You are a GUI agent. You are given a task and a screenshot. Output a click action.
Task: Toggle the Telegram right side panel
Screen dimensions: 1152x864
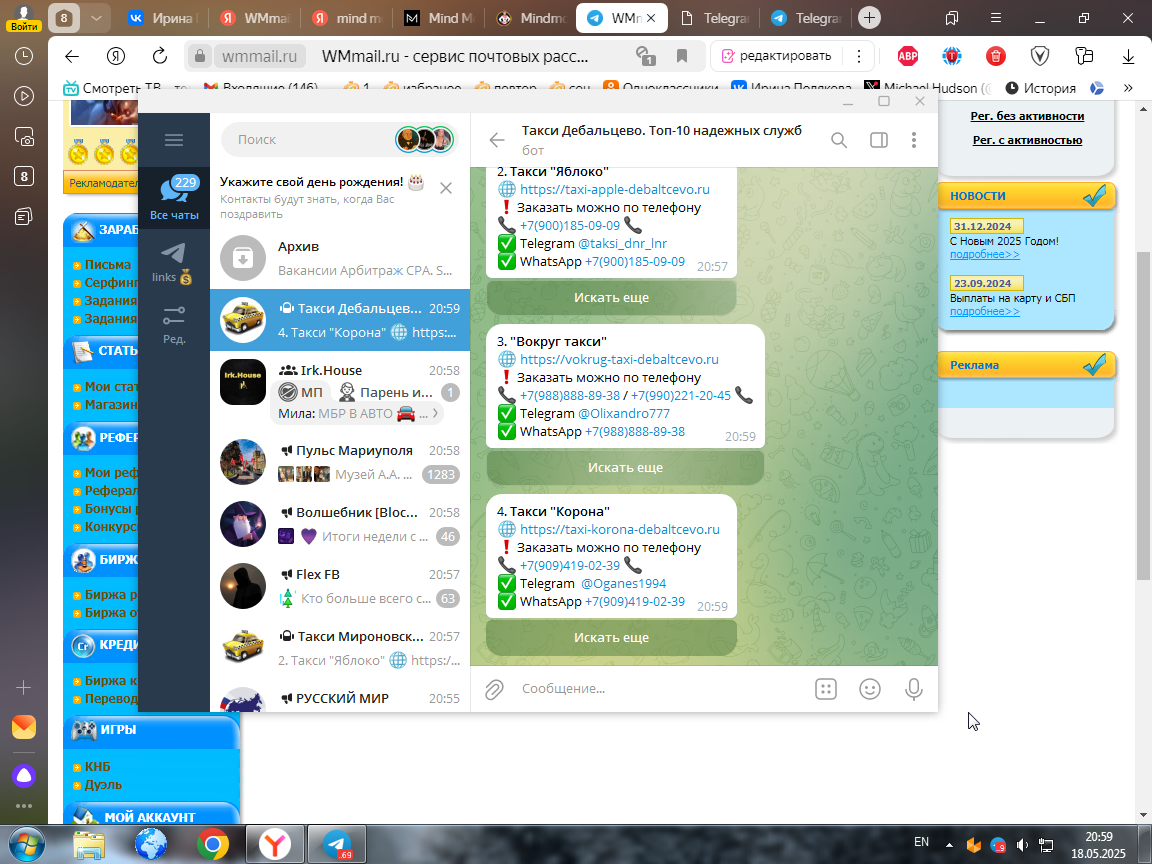879,140
